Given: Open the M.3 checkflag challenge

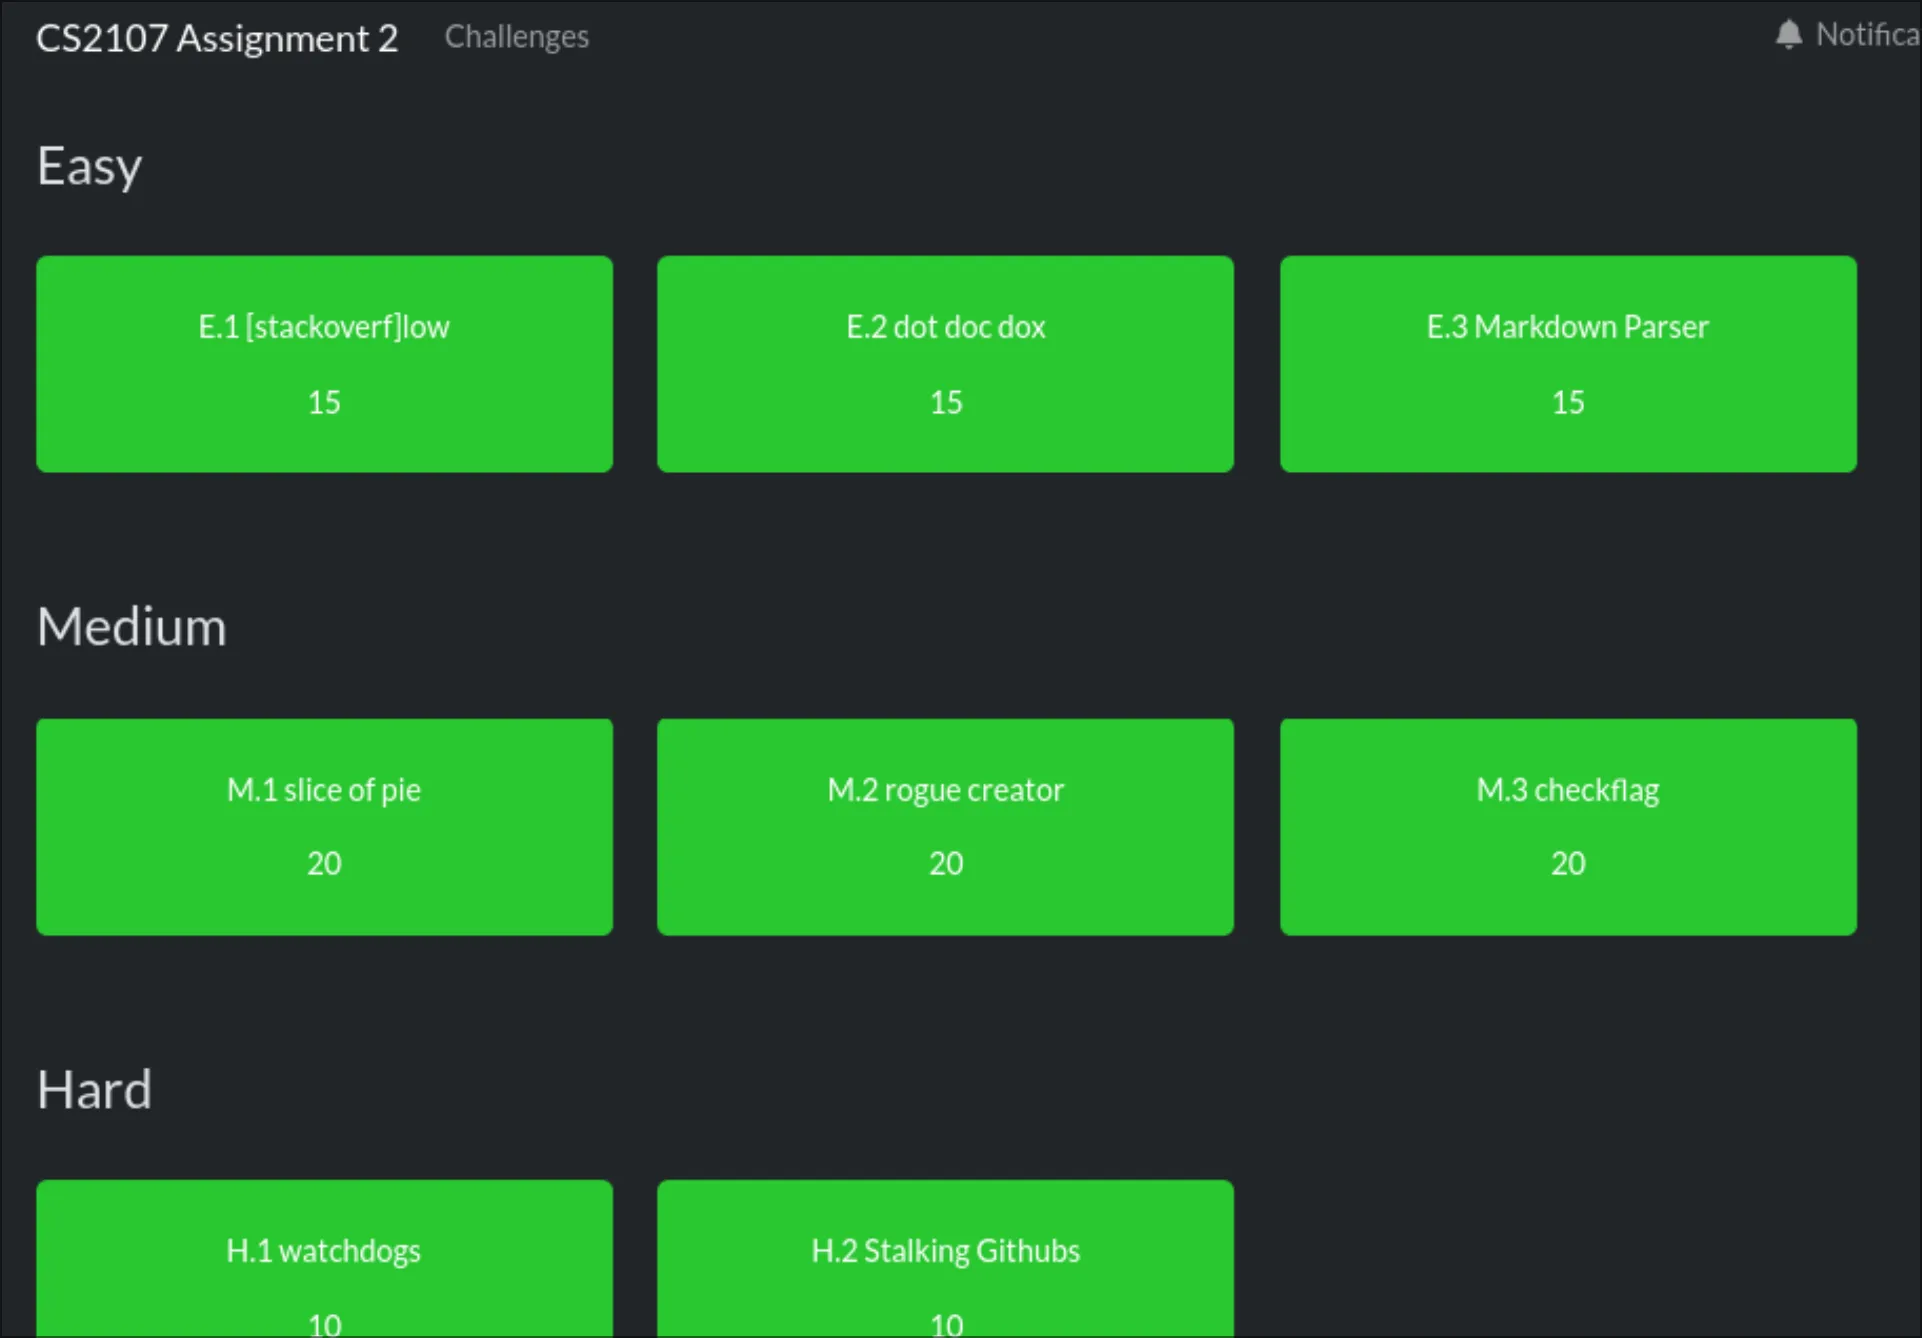Looking at the screenshot, I should tap(1566, 827).
